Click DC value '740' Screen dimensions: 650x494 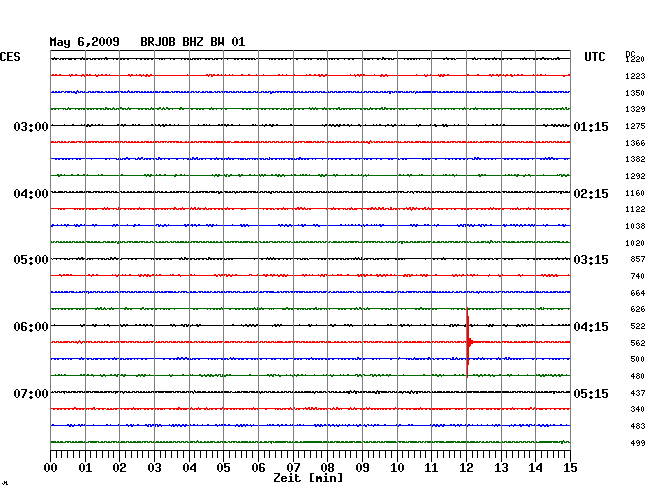click(x=638, y=276)
